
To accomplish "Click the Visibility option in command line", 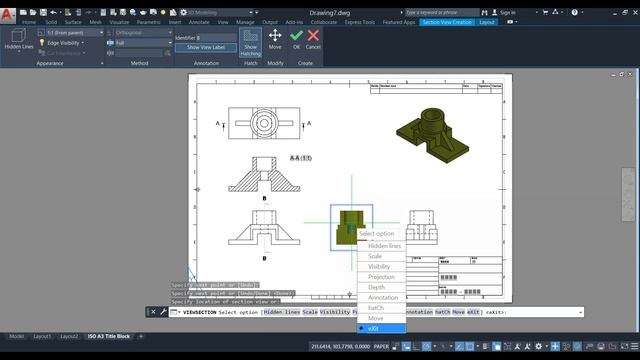I will 335,312.
